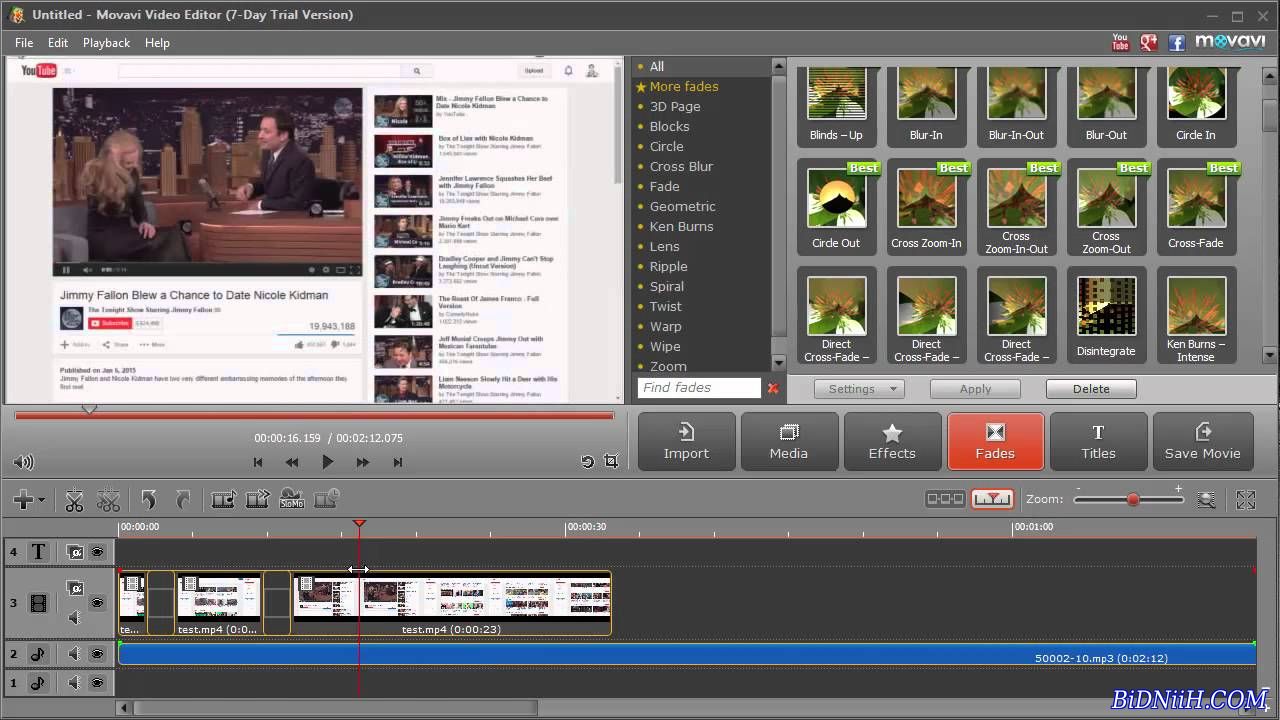1280x720 pixels.
Task: Select the Cross-Fade thumbnail
Action: click(x=1196, y=207)
